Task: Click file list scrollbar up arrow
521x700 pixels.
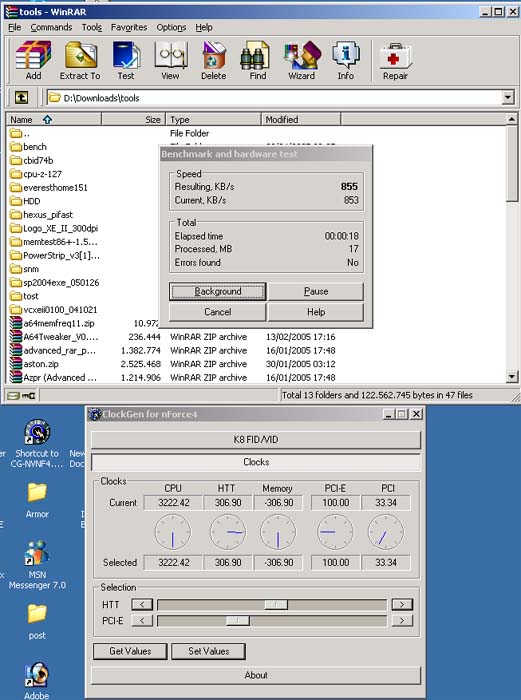Action: point(512,119)
